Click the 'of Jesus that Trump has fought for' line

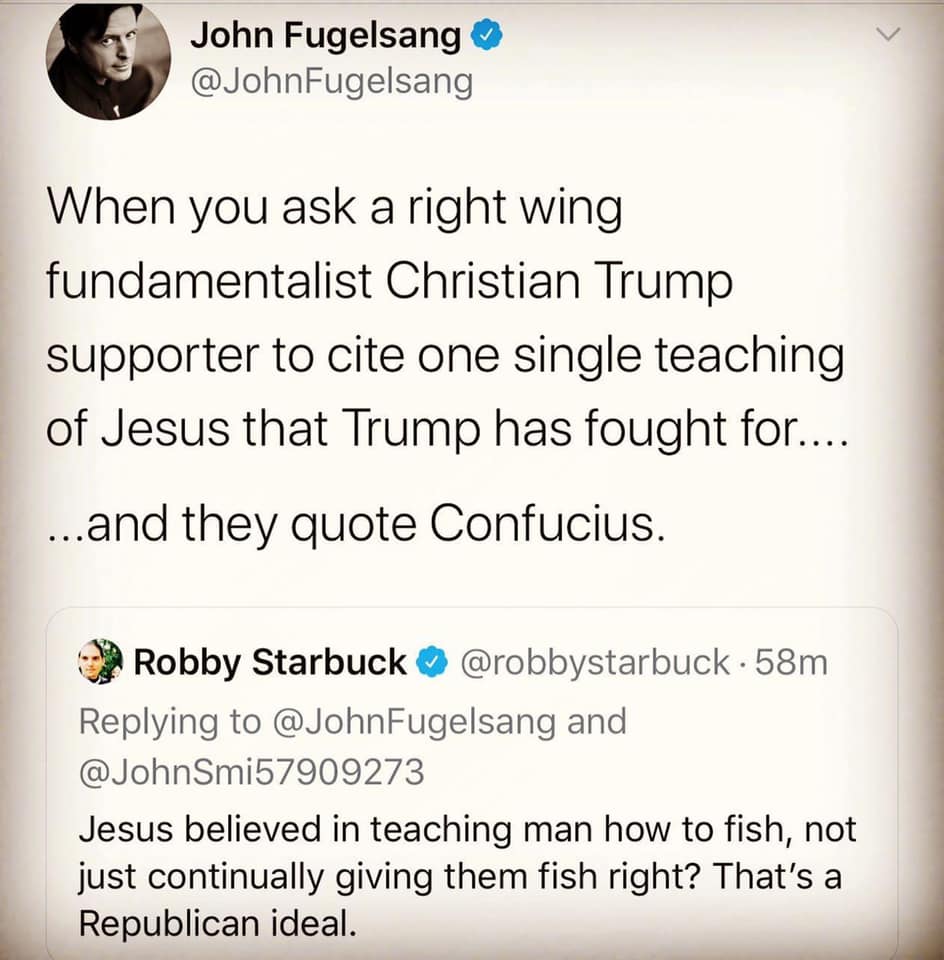click(448, 428)
